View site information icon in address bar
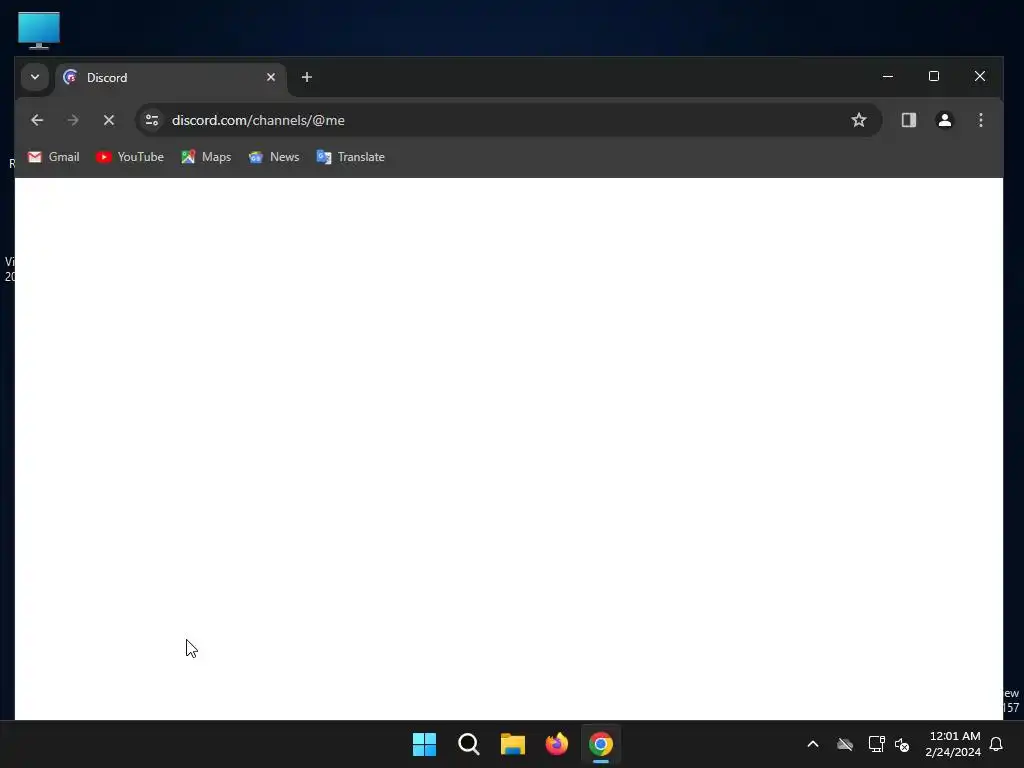Viewport: 1024px width, 768px height. click(x=152, y=120)
